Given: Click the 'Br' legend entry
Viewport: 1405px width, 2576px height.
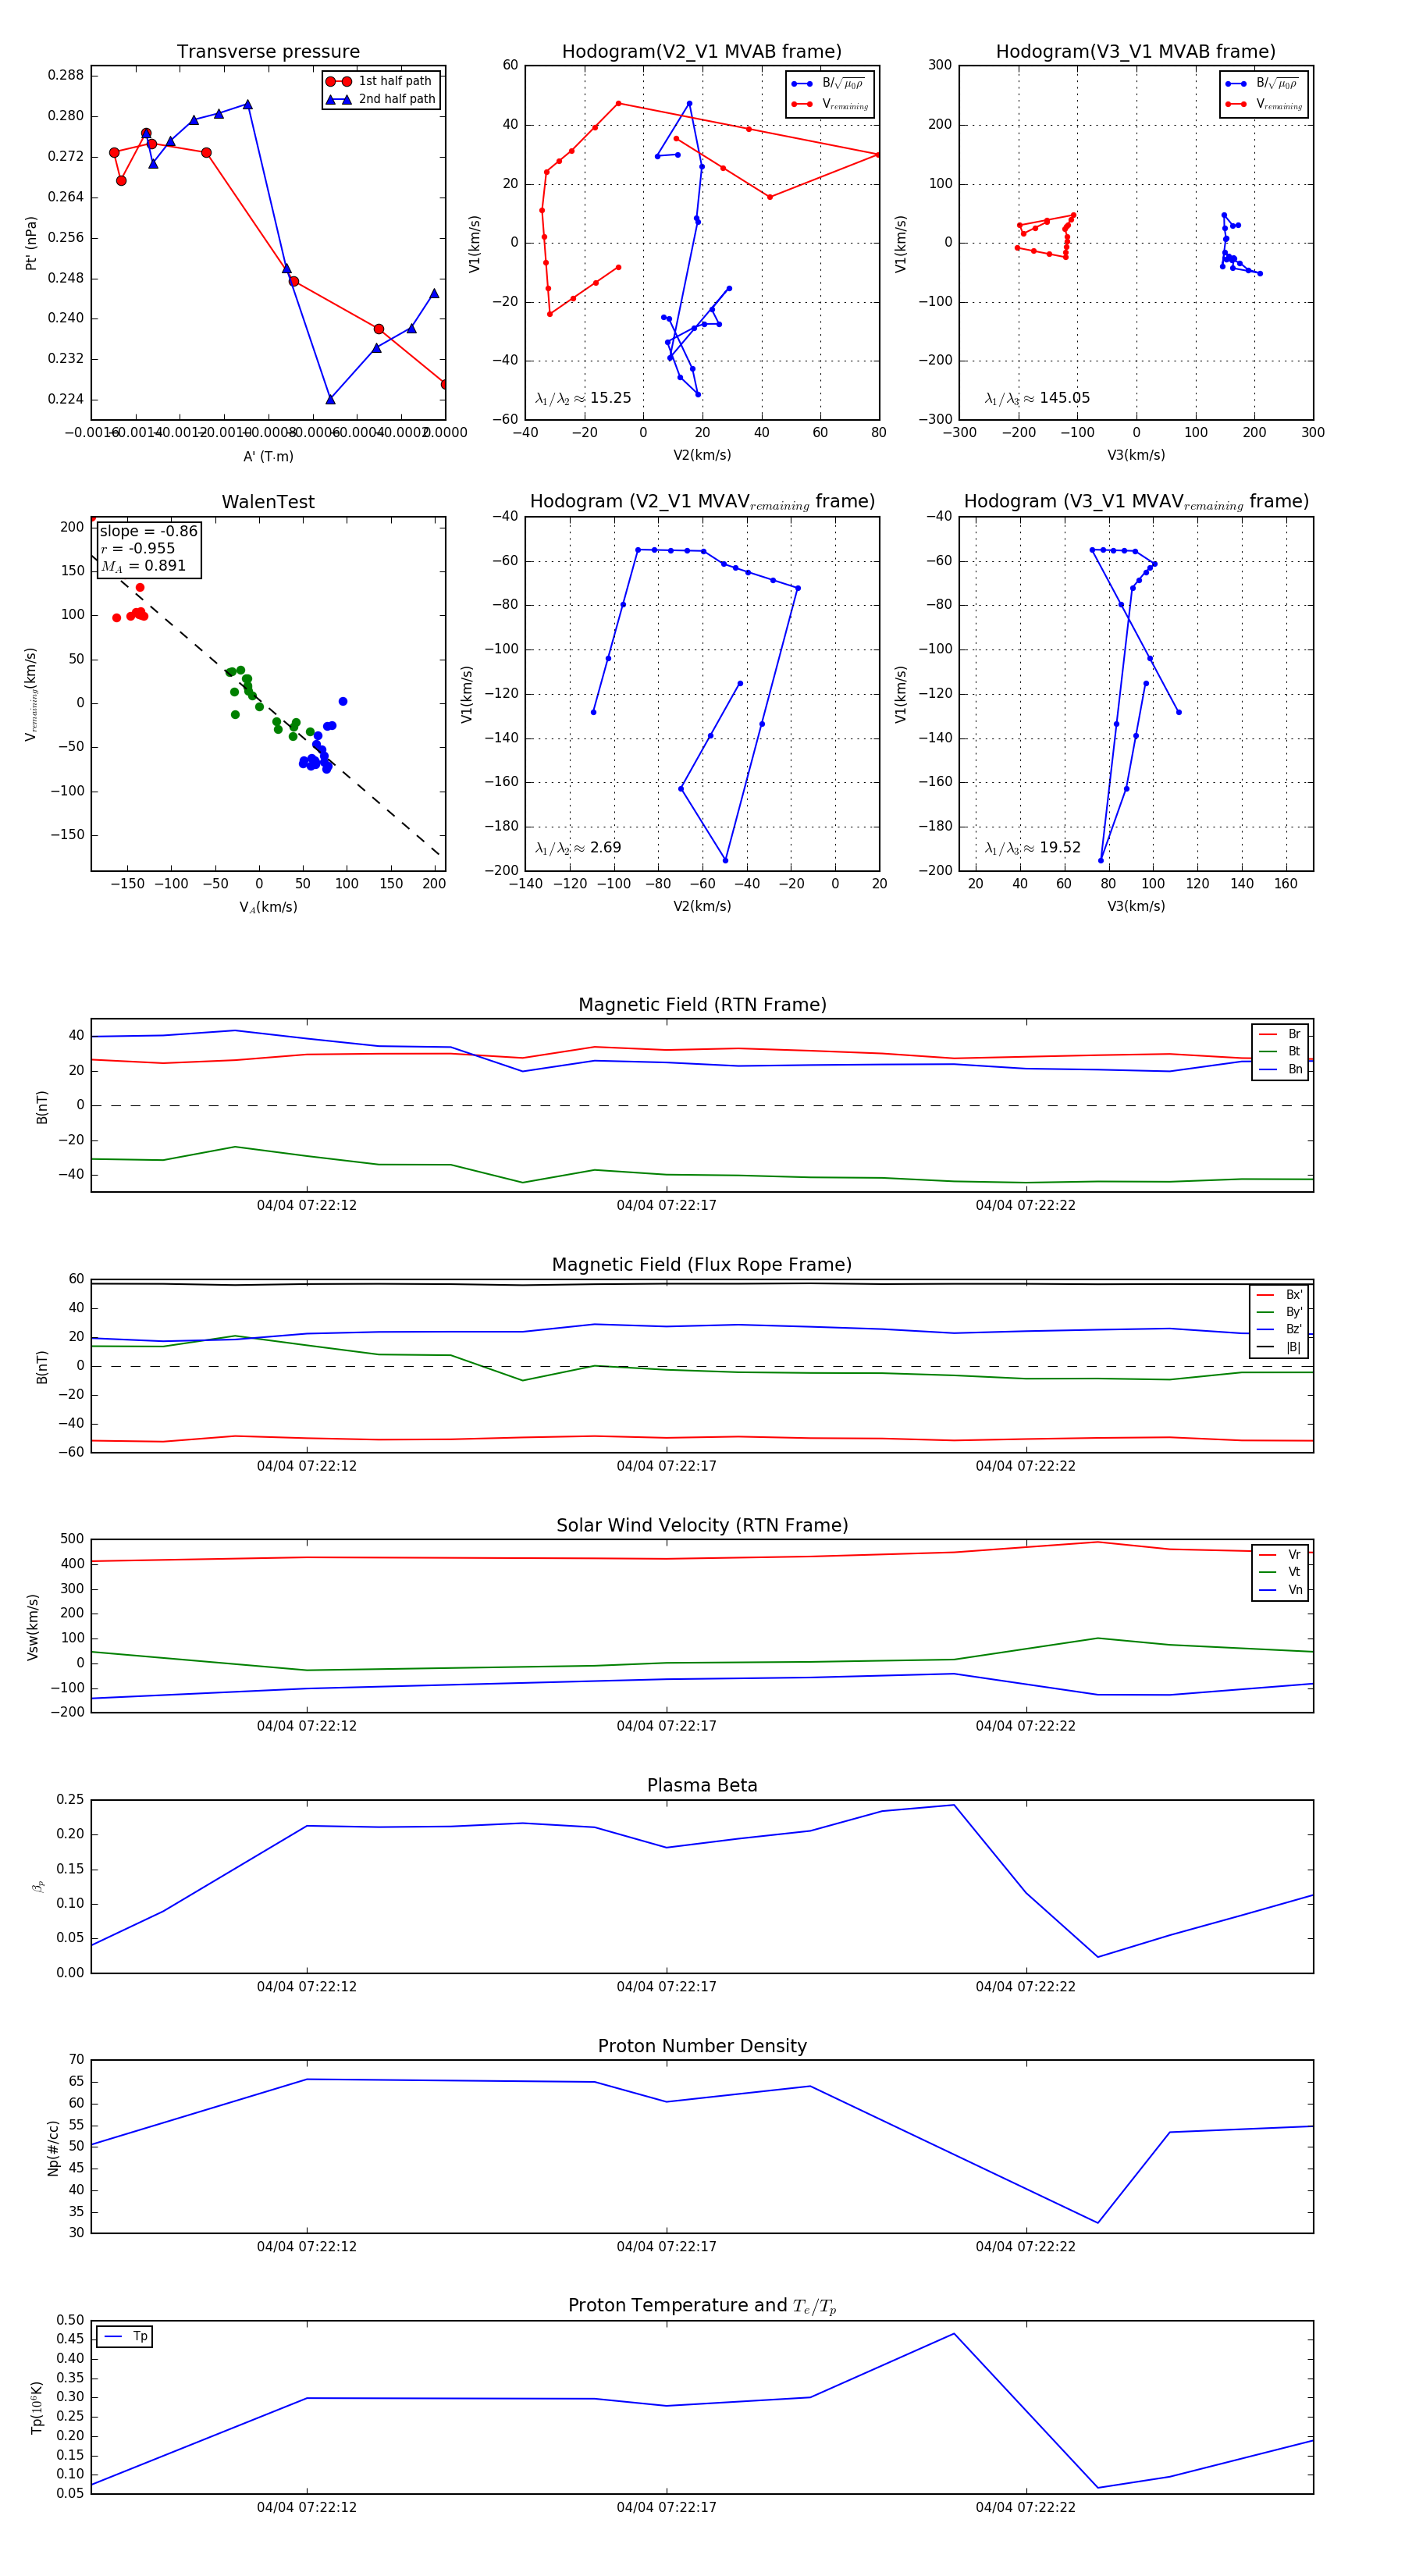Looking at the screenshot, I should click(x=1280, y=1034).
